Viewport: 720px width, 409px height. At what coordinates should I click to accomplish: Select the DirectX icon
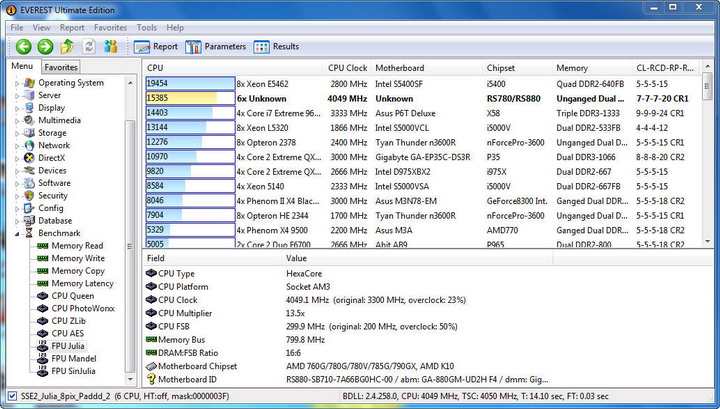point(29,158)
